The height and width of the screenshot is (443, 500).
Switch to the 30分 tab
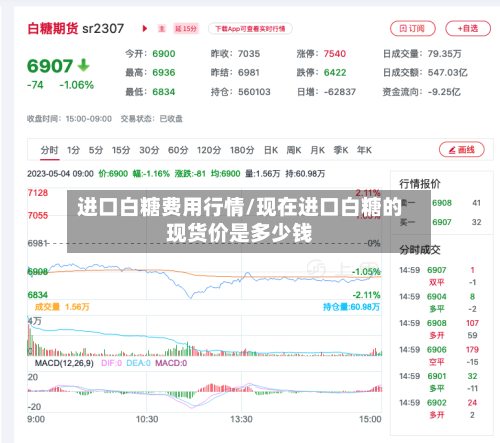coord(149,150)
